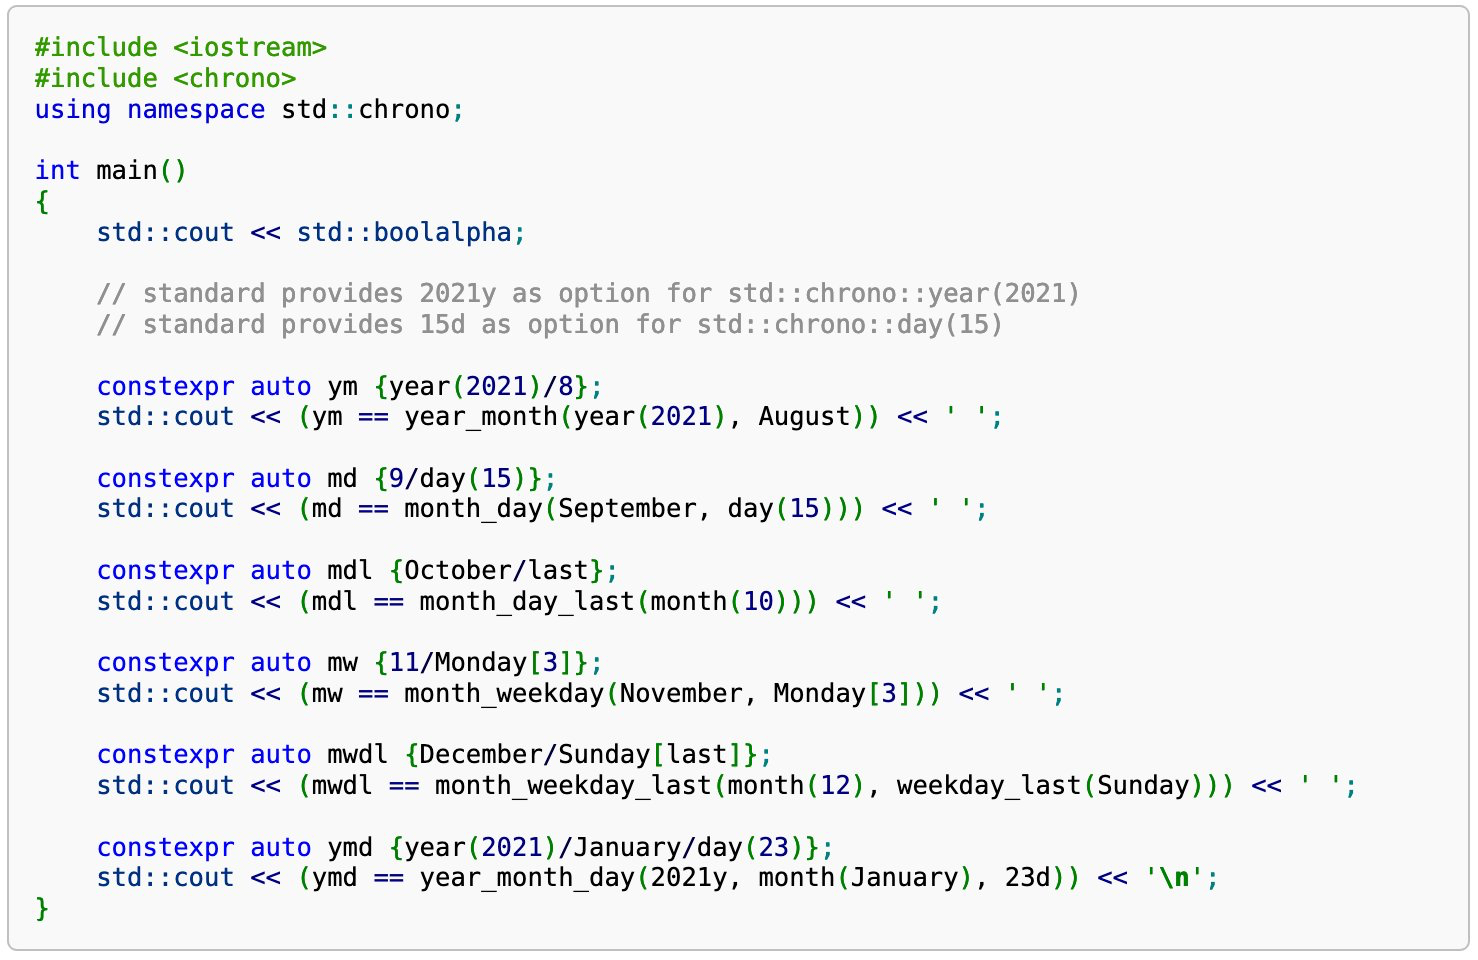The height and width of the screenshot is (960, 1478).
Task: Click the comment mentioning 15d
Action: pos(549,325)
